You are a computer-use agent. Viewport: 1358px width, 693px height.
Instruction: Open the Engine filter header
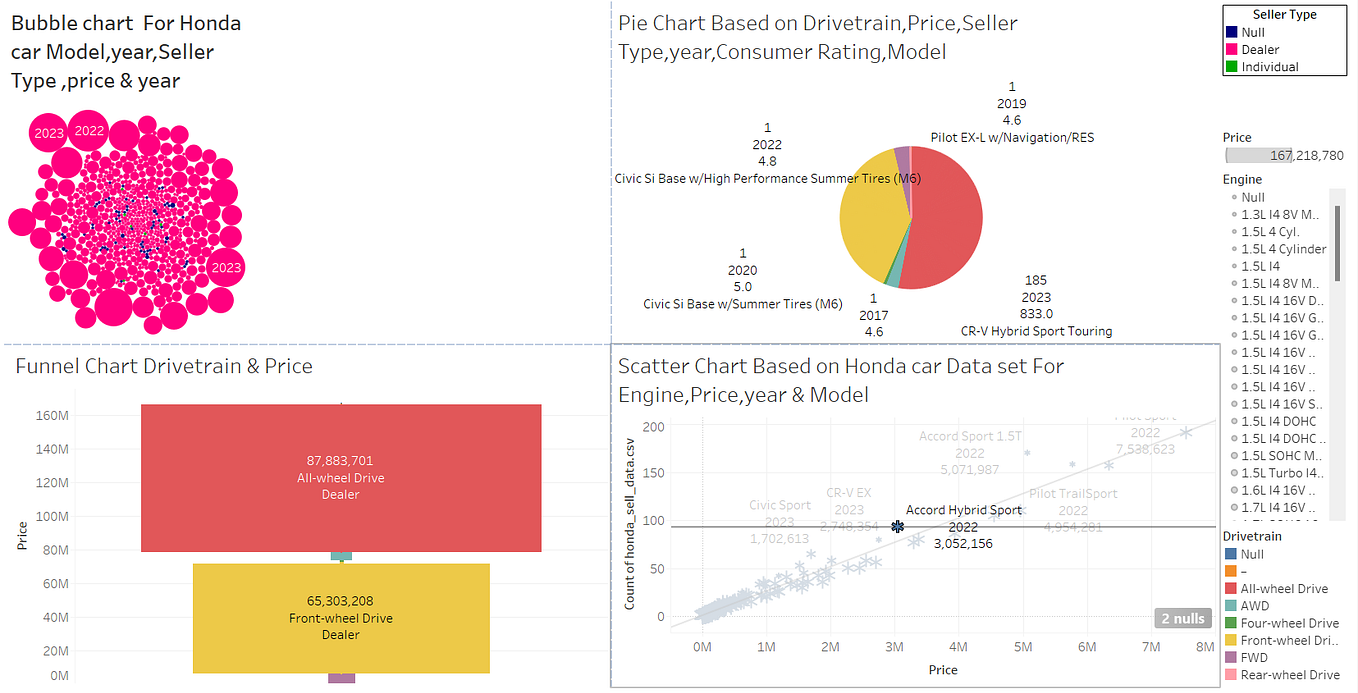coord(1244,178)
